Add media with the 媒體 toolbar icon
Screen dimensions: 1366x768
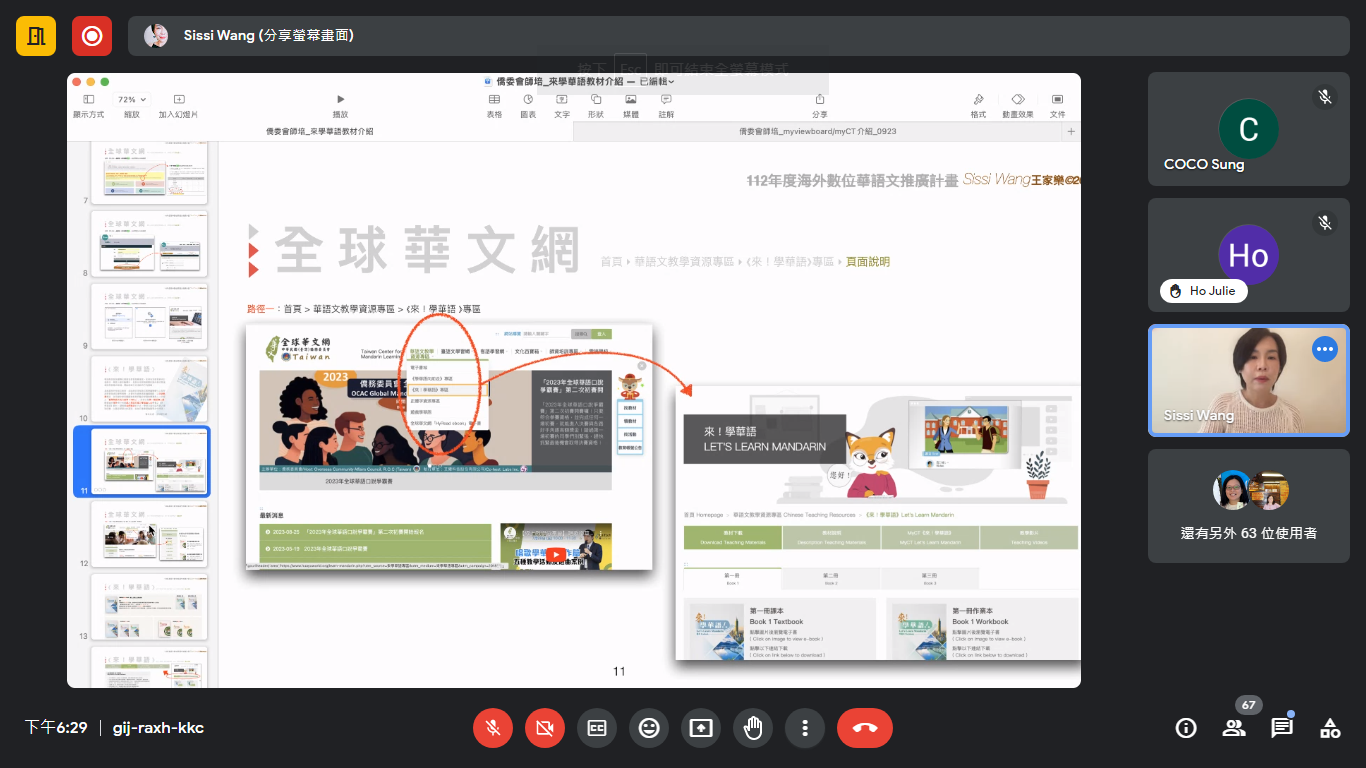click(x=630, y=100)
